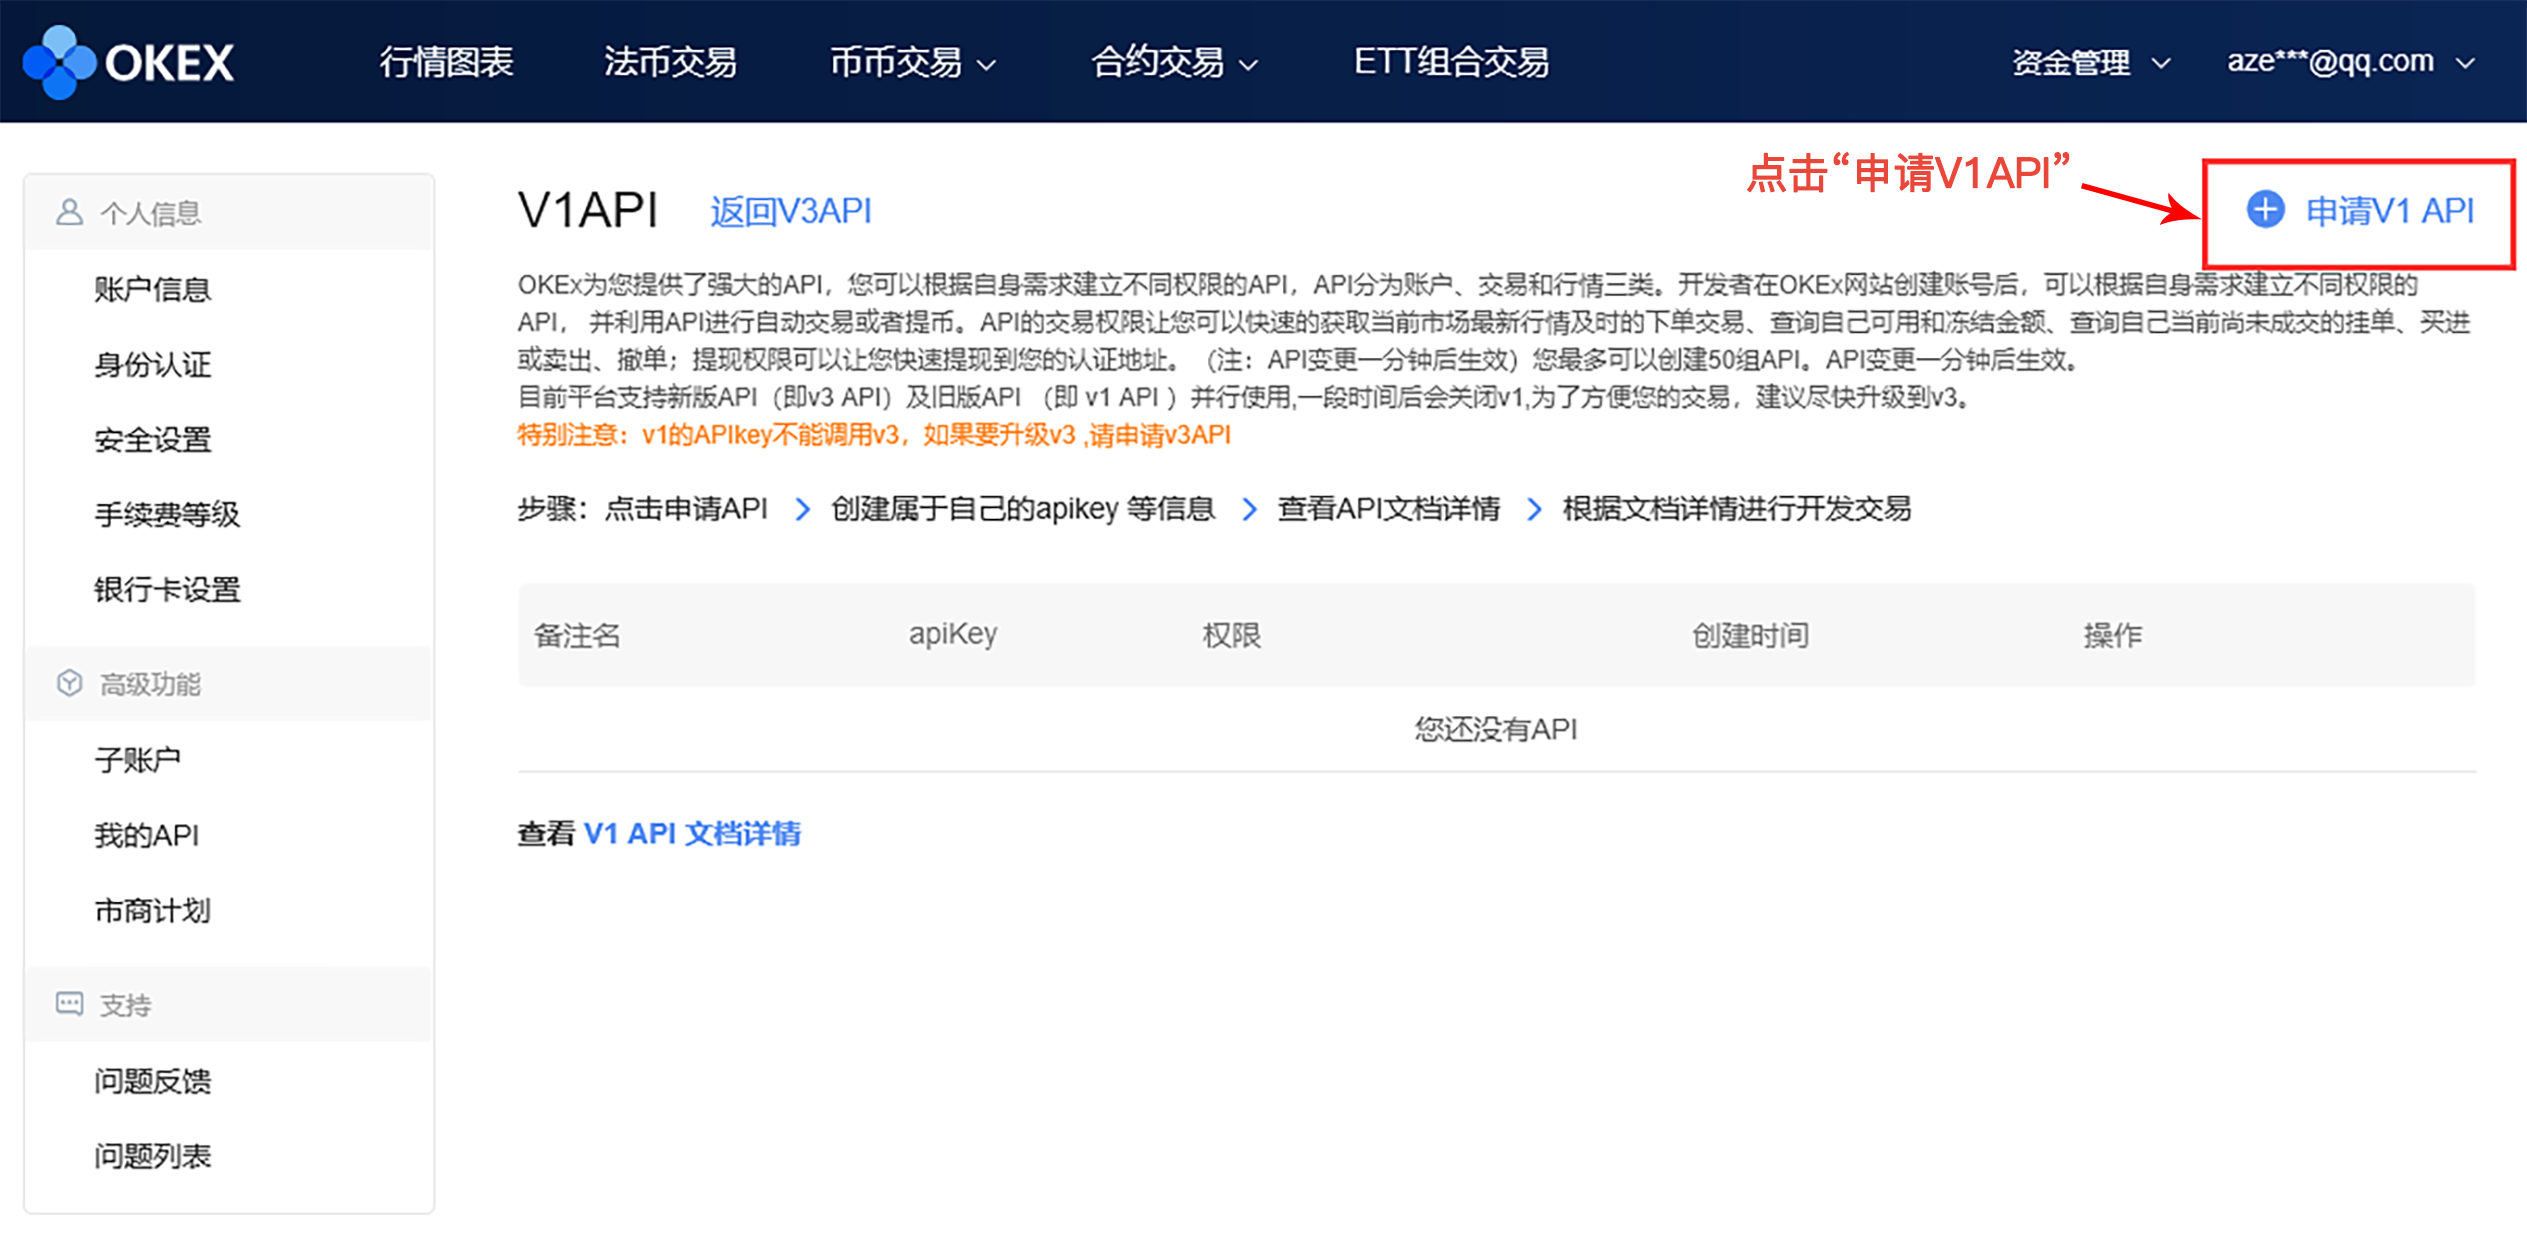
Task: Open 市商计划 in the sidebar
Action: pyautogui.click(x=153, y=910)
